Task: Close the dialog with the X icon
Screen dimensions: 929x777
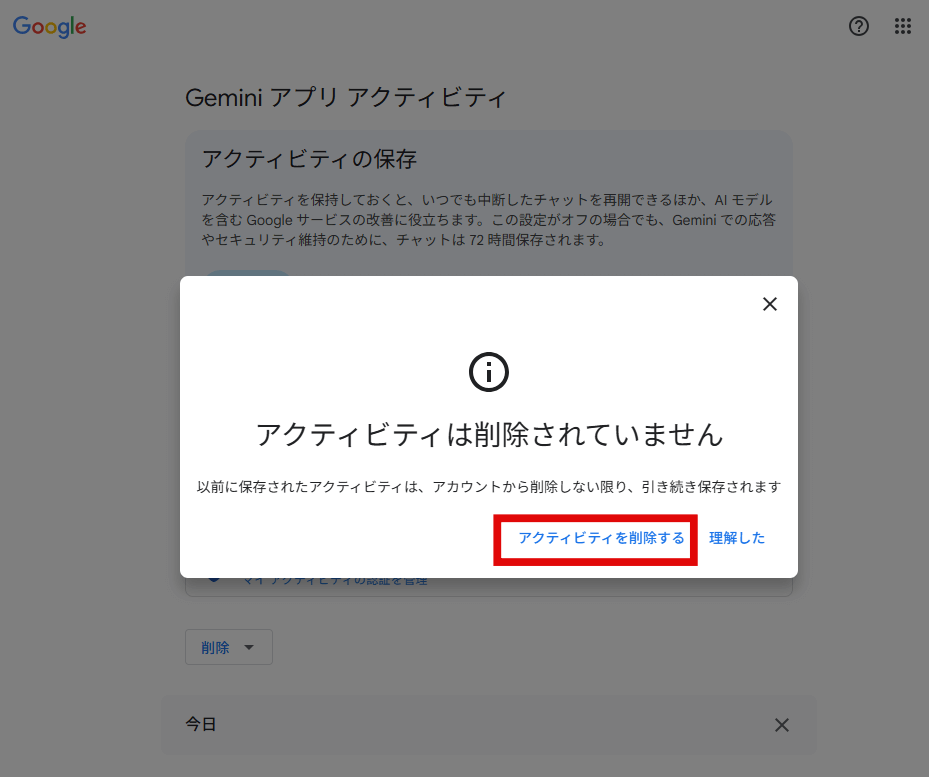Action: 770,304
